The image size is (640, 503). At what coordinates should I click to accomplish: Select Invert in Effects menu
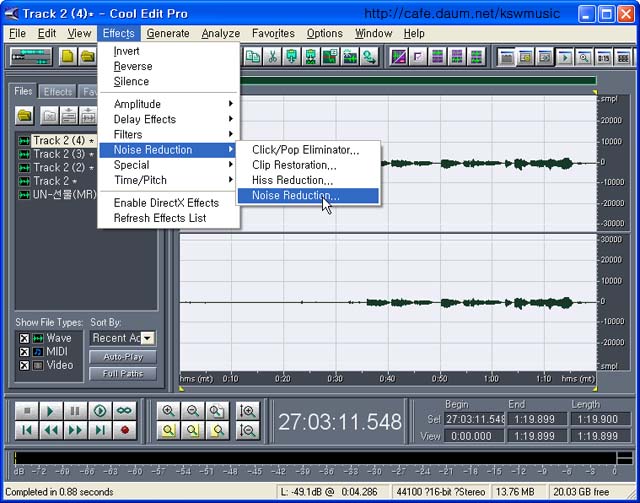[168, 51]
